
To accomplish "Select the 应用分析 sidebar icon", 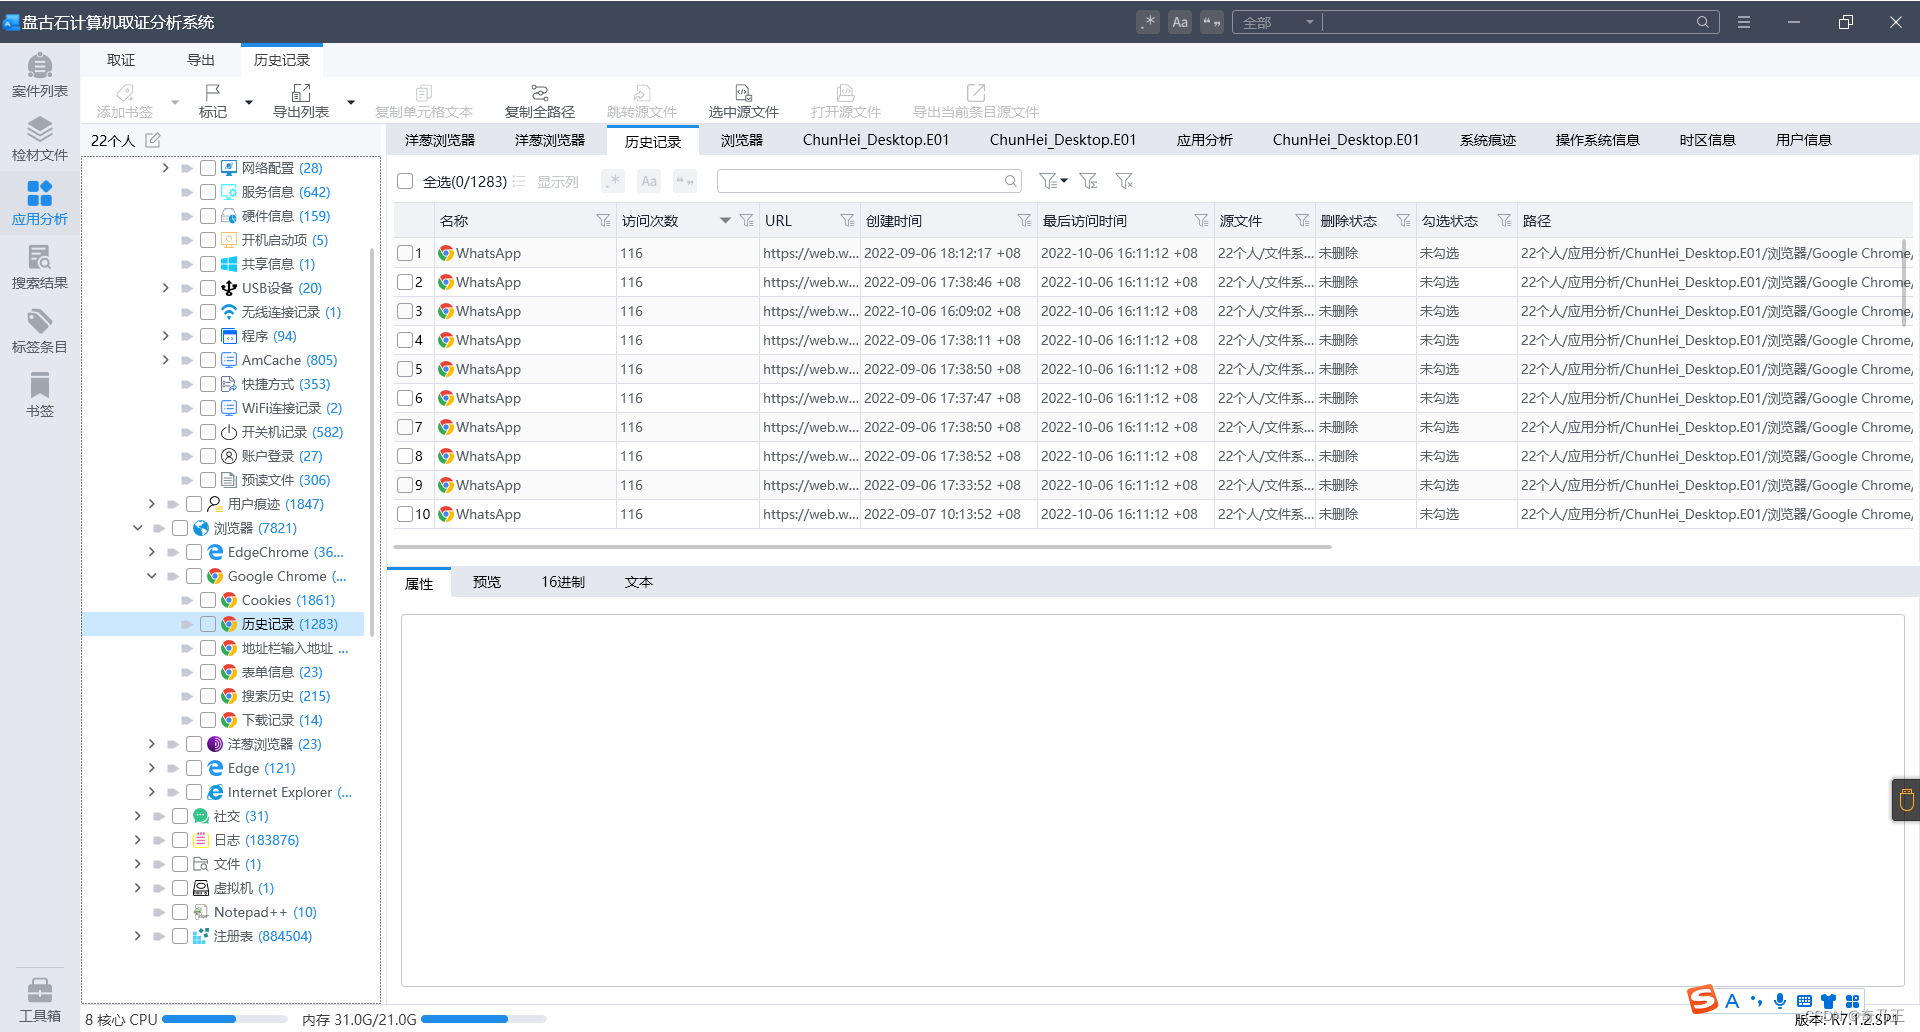I will tap(40, 204).
